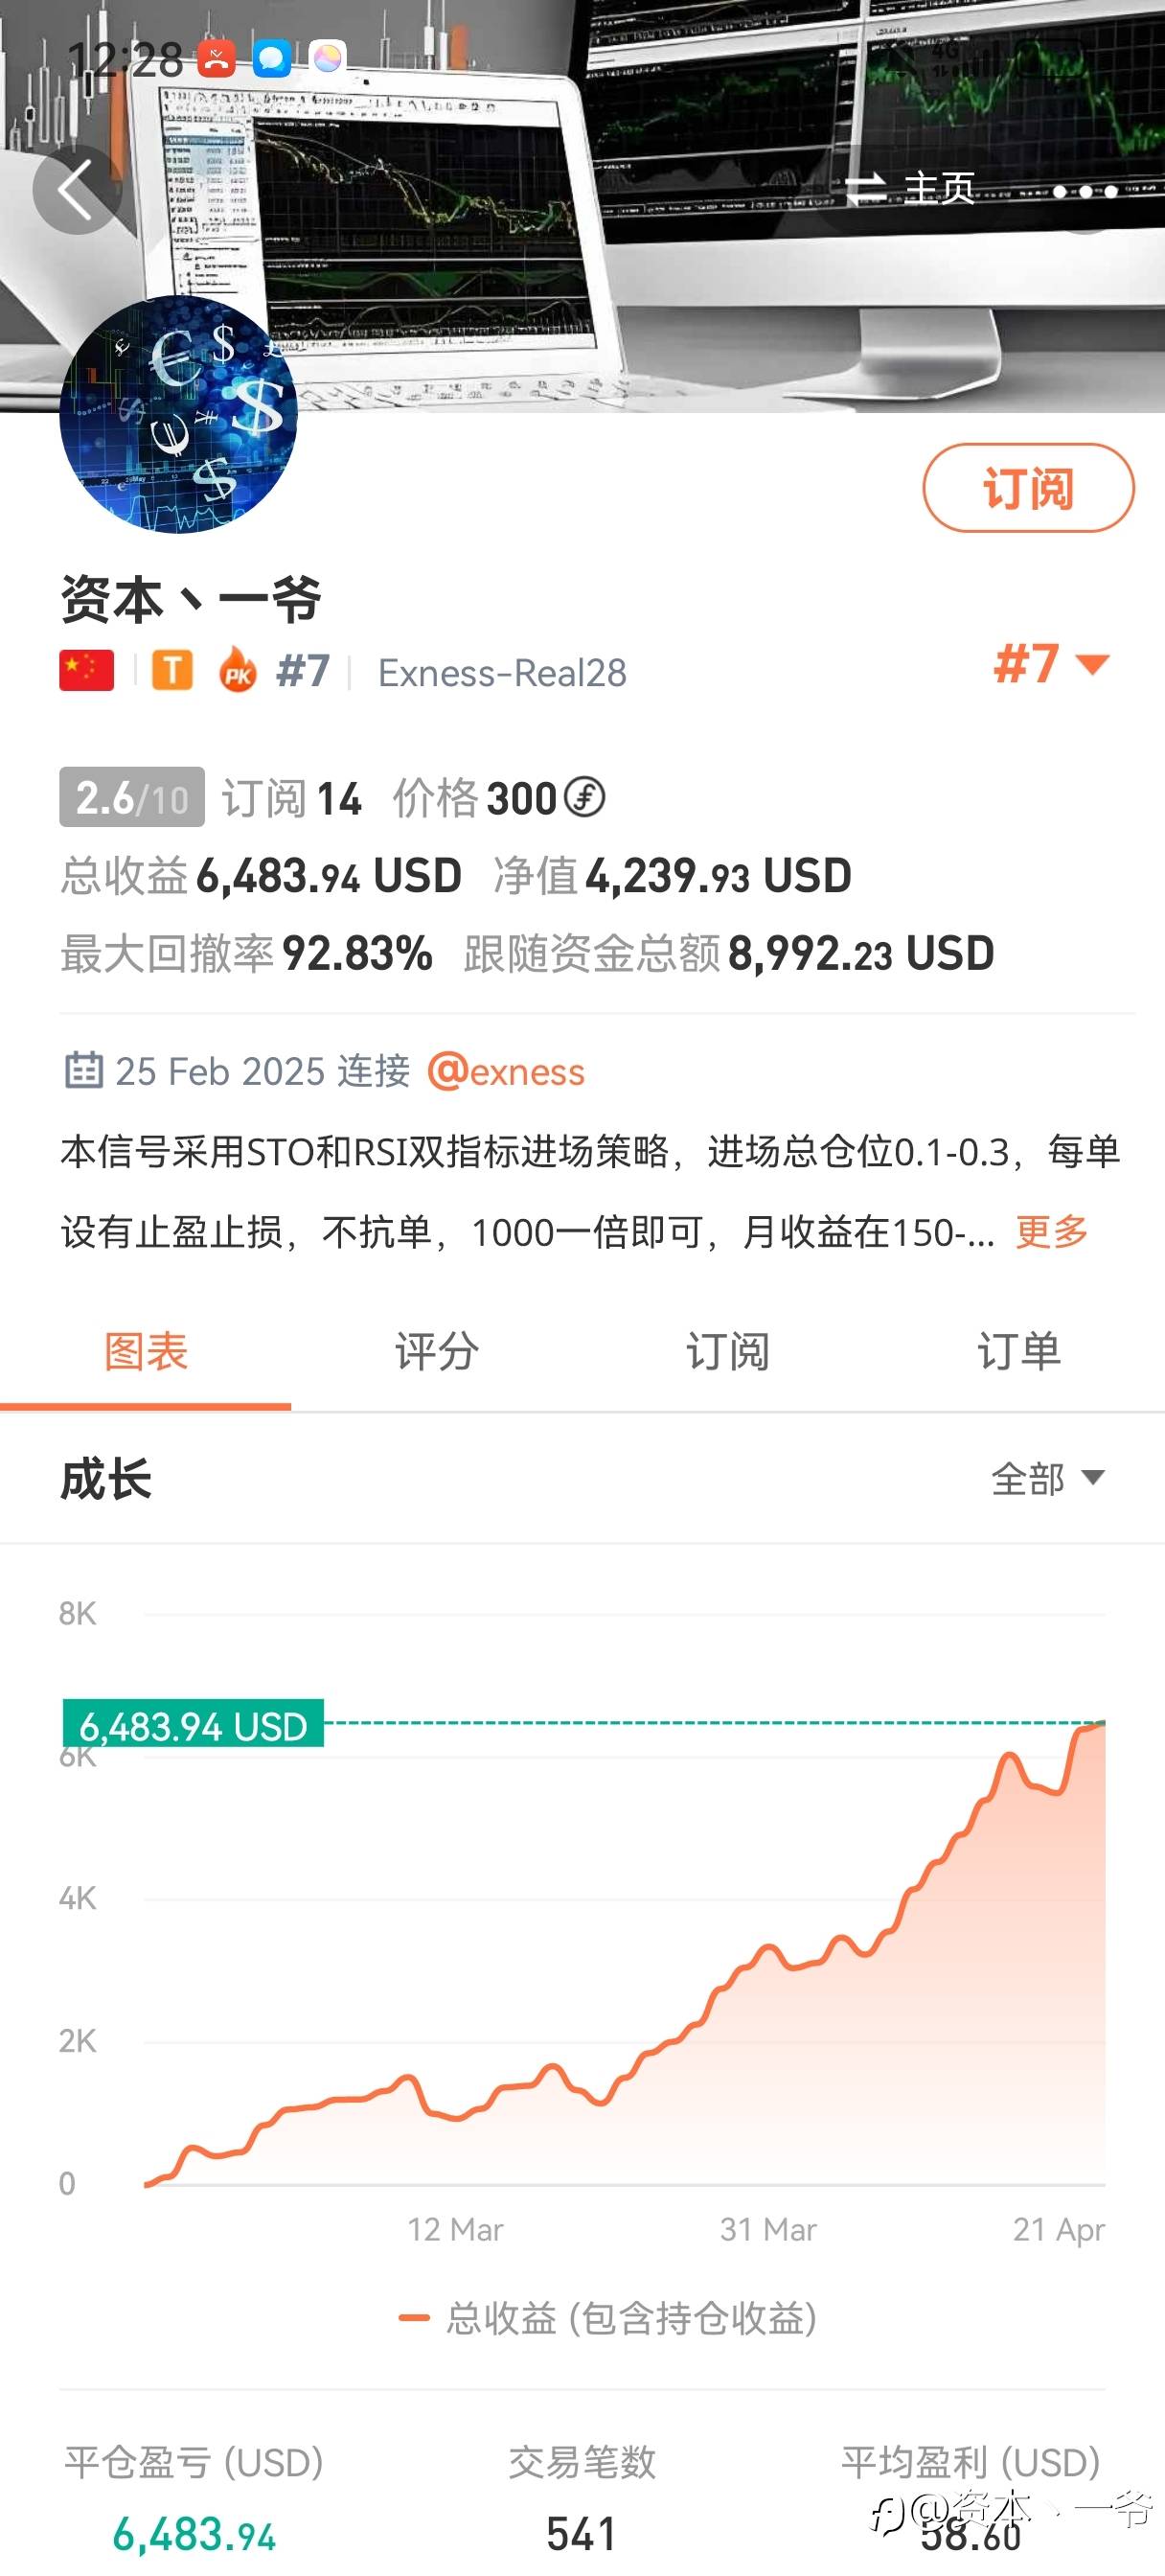Tap the round profile avatar picture

tap(179, 414)
